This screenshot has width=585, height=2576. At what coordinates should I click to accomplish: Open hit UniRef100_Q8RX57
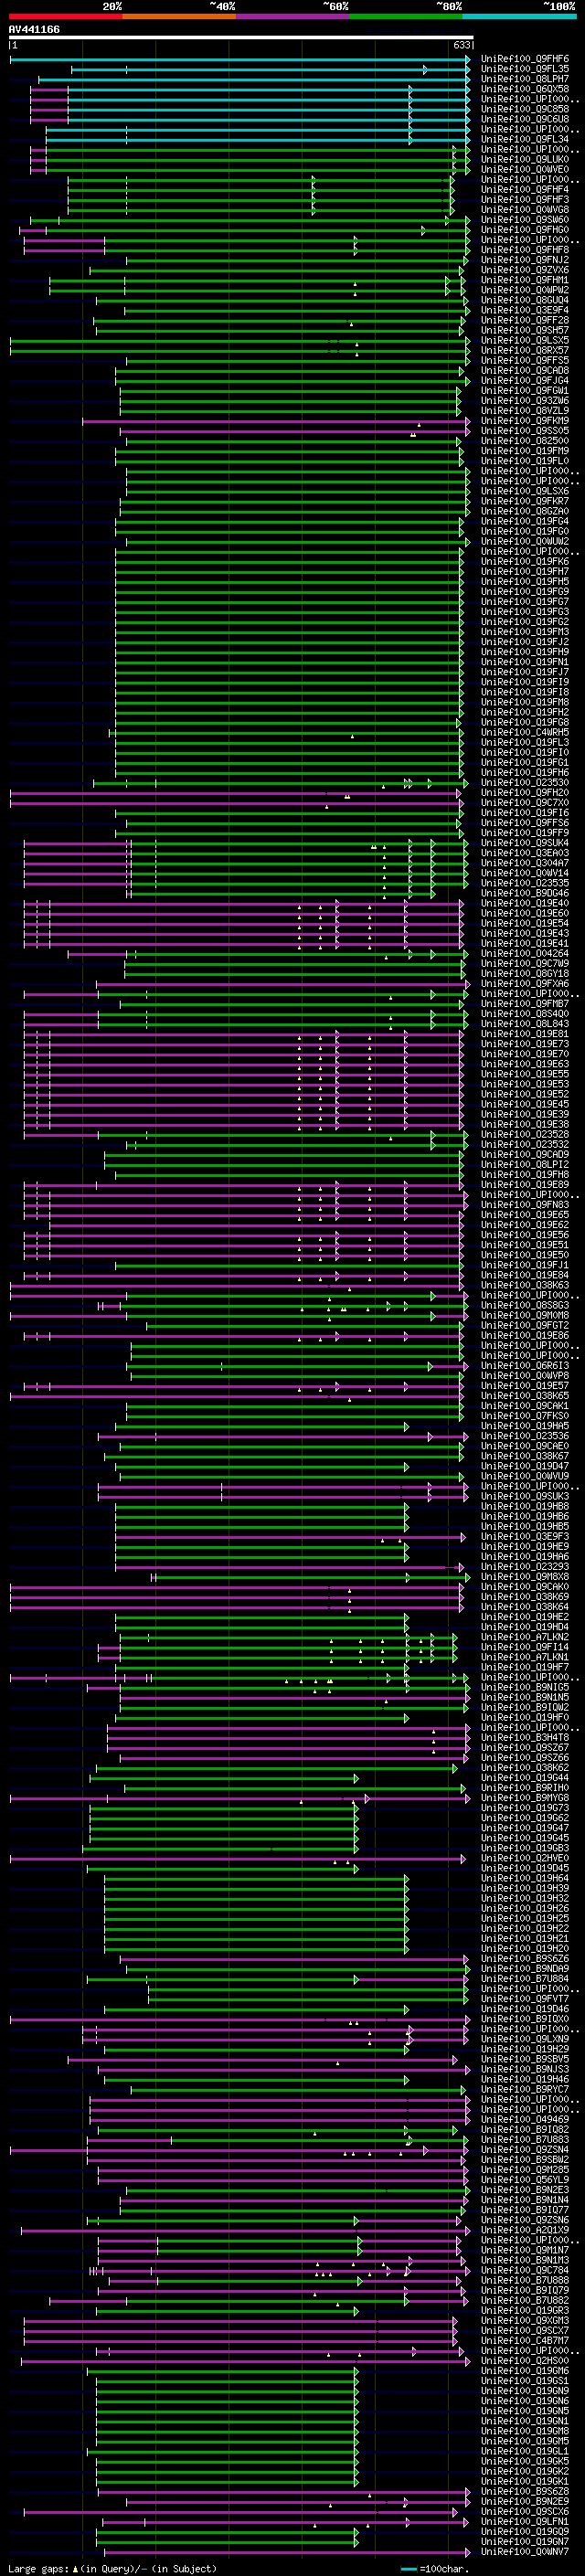(525, 350)
